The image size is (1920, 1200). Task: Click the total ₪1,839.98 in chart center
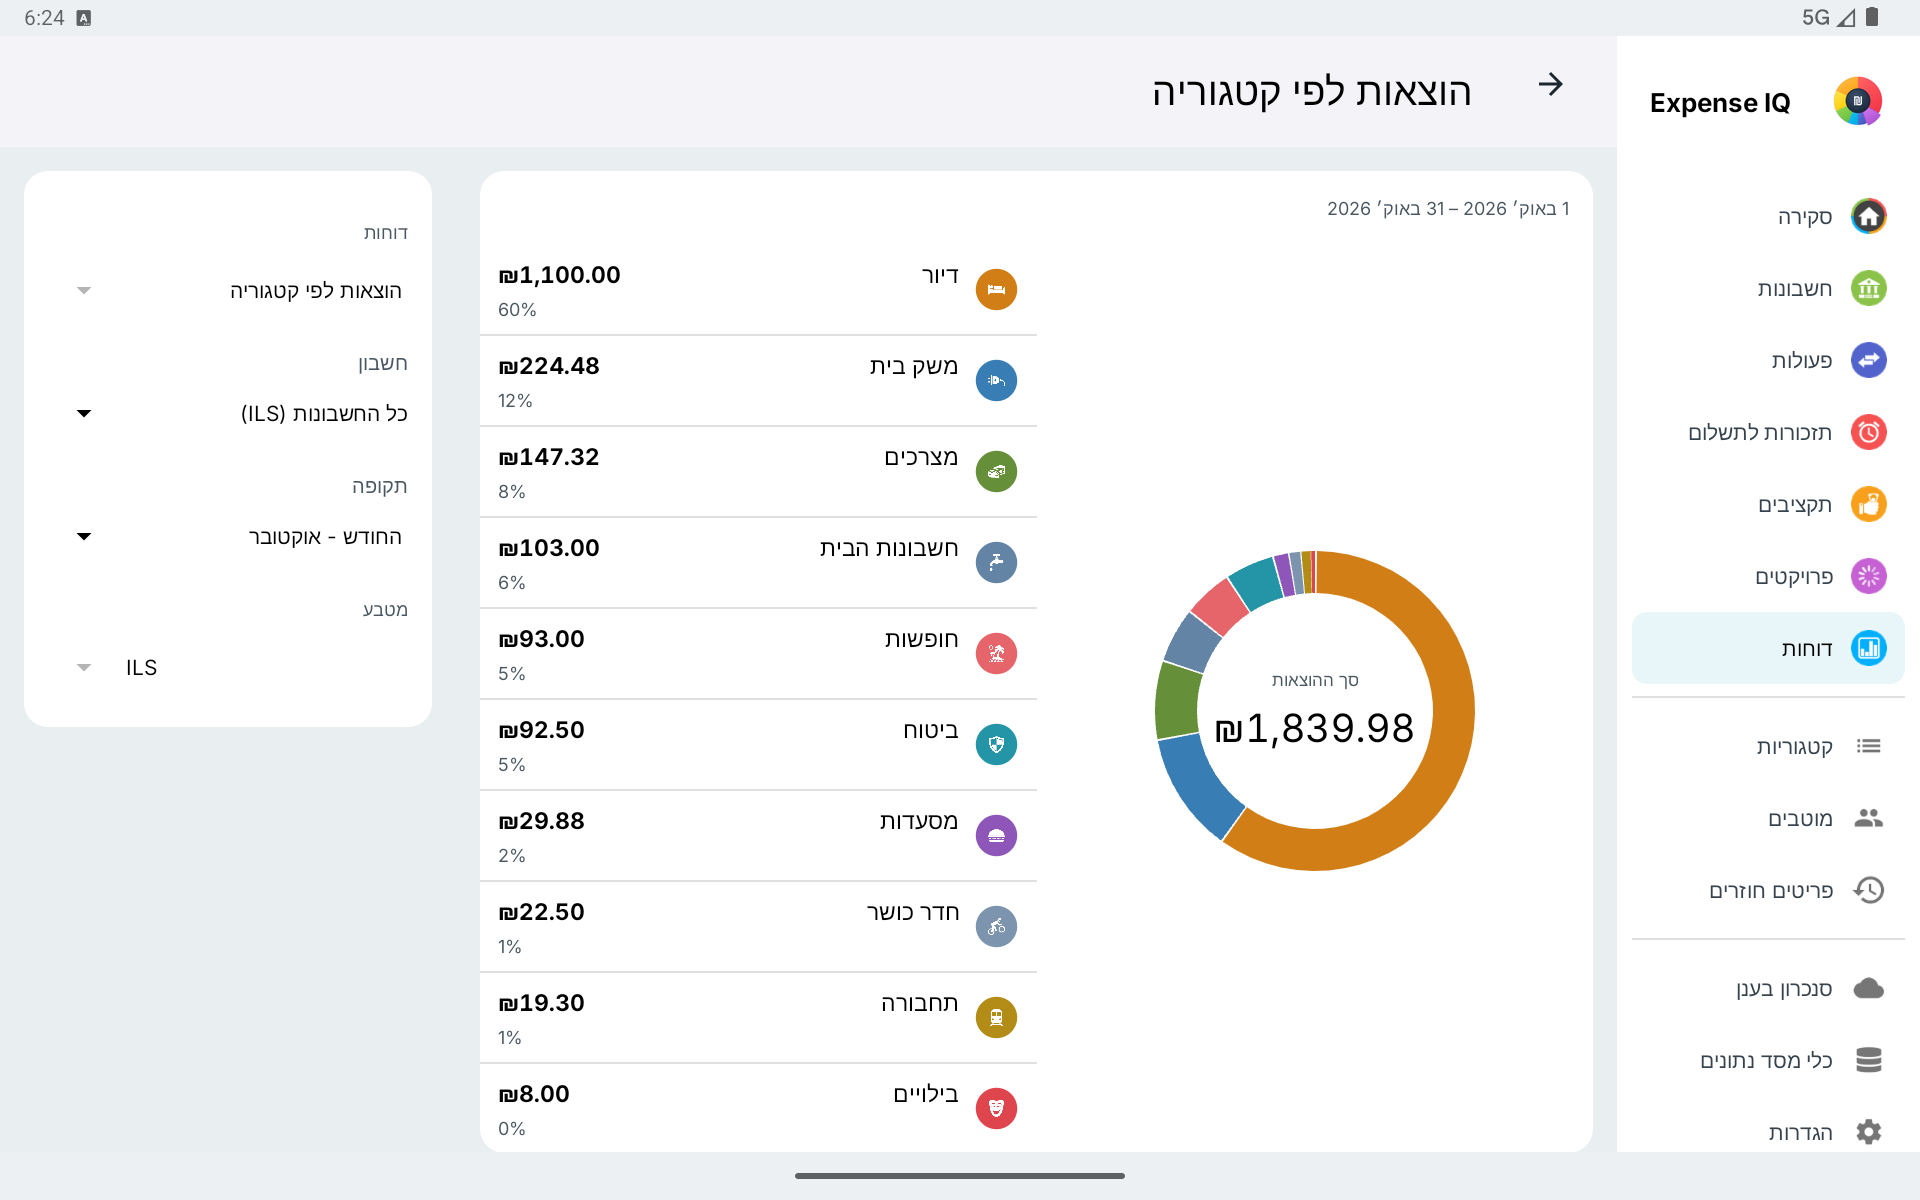click(x=1315, y=729)
